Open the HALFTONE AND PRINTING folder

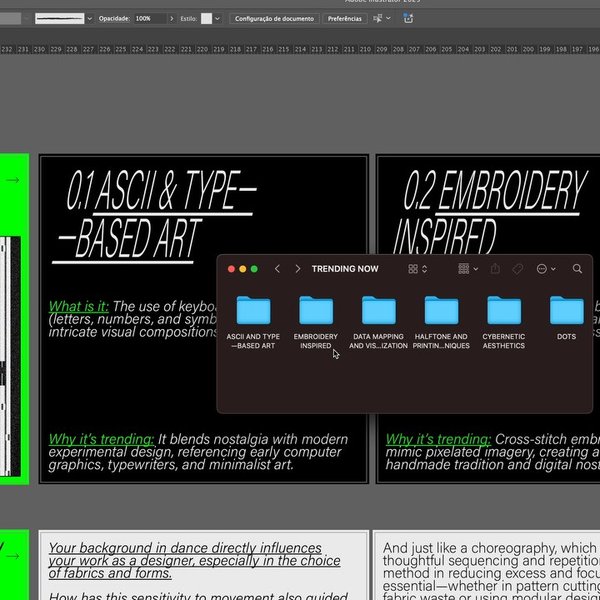[441, 310]
